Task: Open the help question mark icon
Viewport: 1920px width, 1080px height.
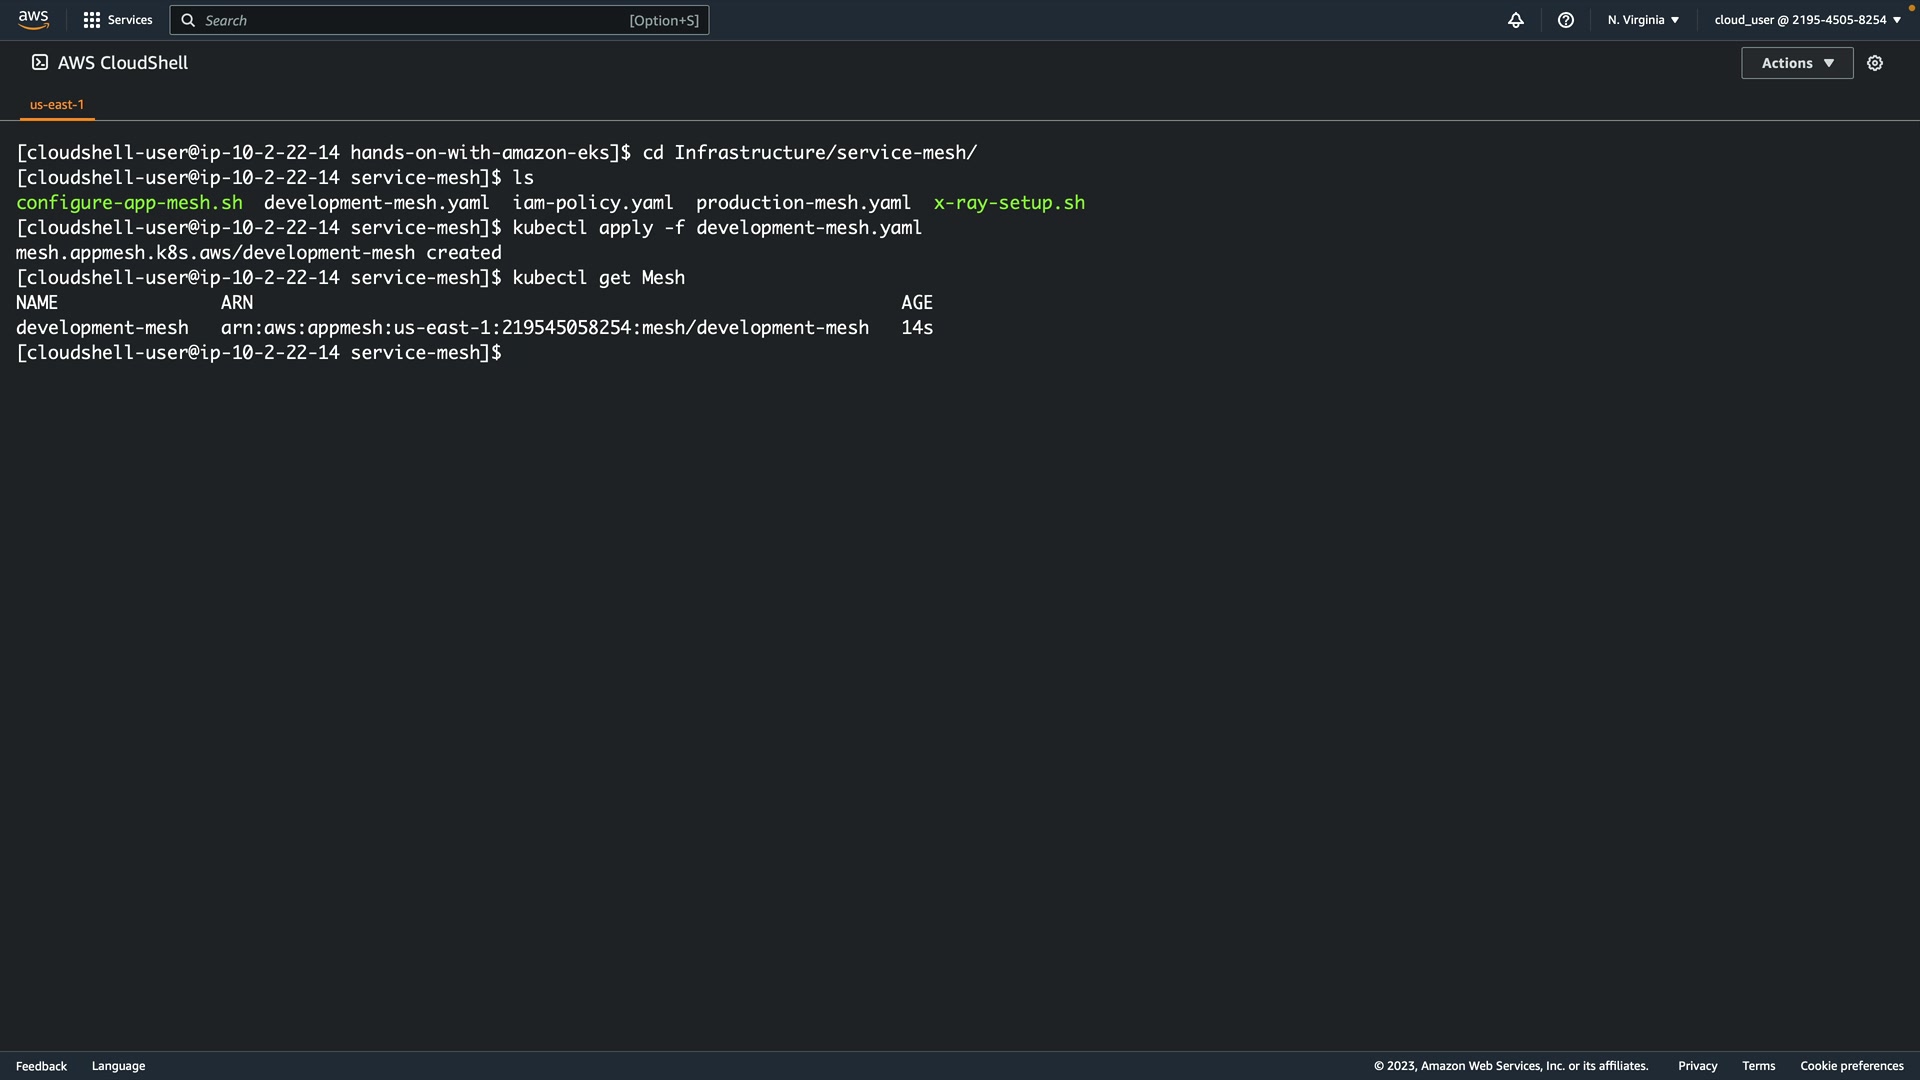Action: (x=1566, y=20)
